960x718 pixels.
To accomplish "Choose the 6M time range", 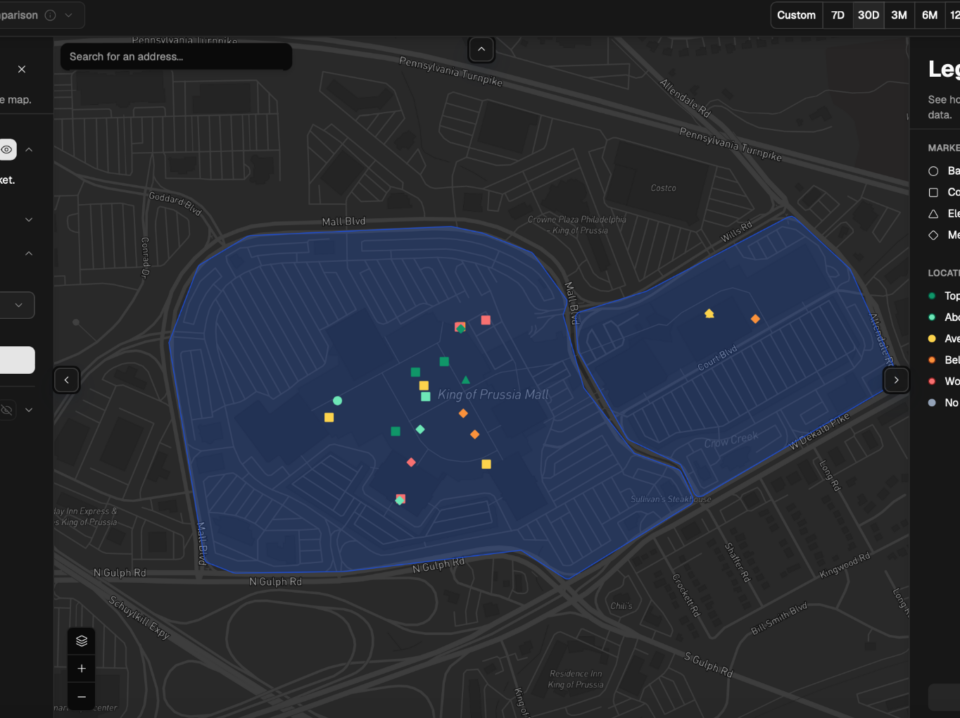I will 929,15.
